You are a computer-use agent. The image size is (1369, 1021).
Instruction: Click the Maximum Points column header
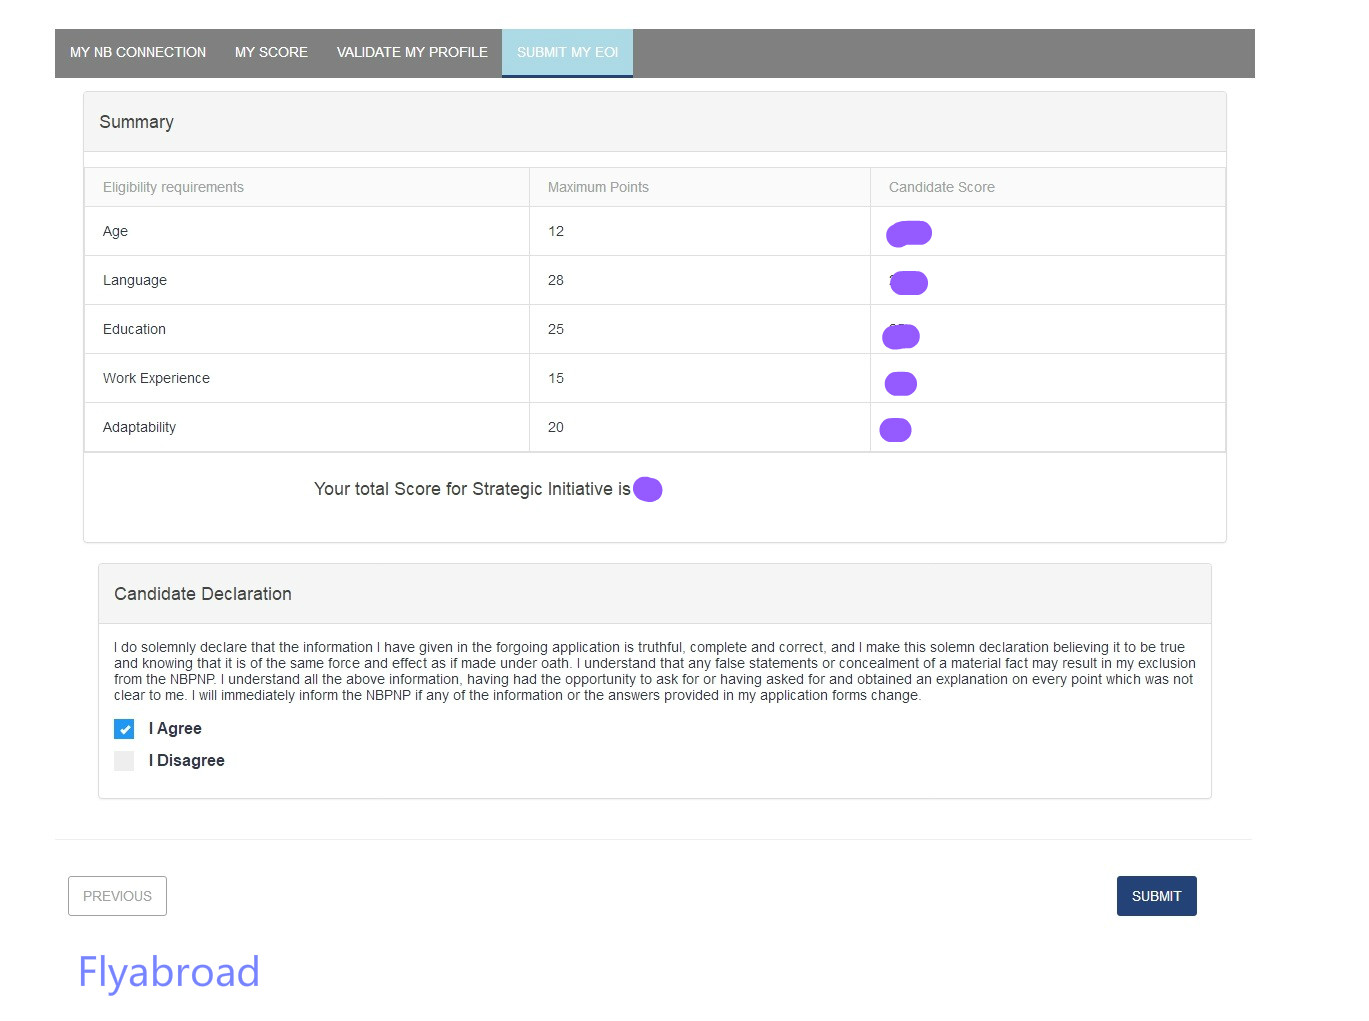(598, 187)
